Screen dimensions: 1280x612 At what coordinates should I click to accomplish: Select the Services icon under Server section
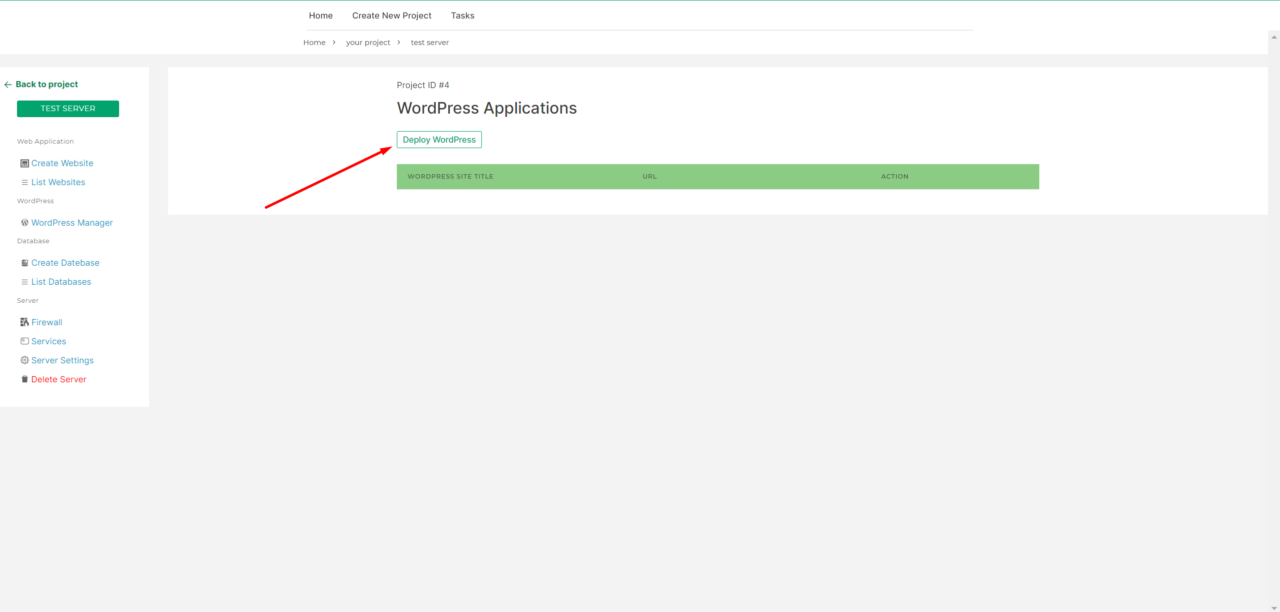point(24,341)
